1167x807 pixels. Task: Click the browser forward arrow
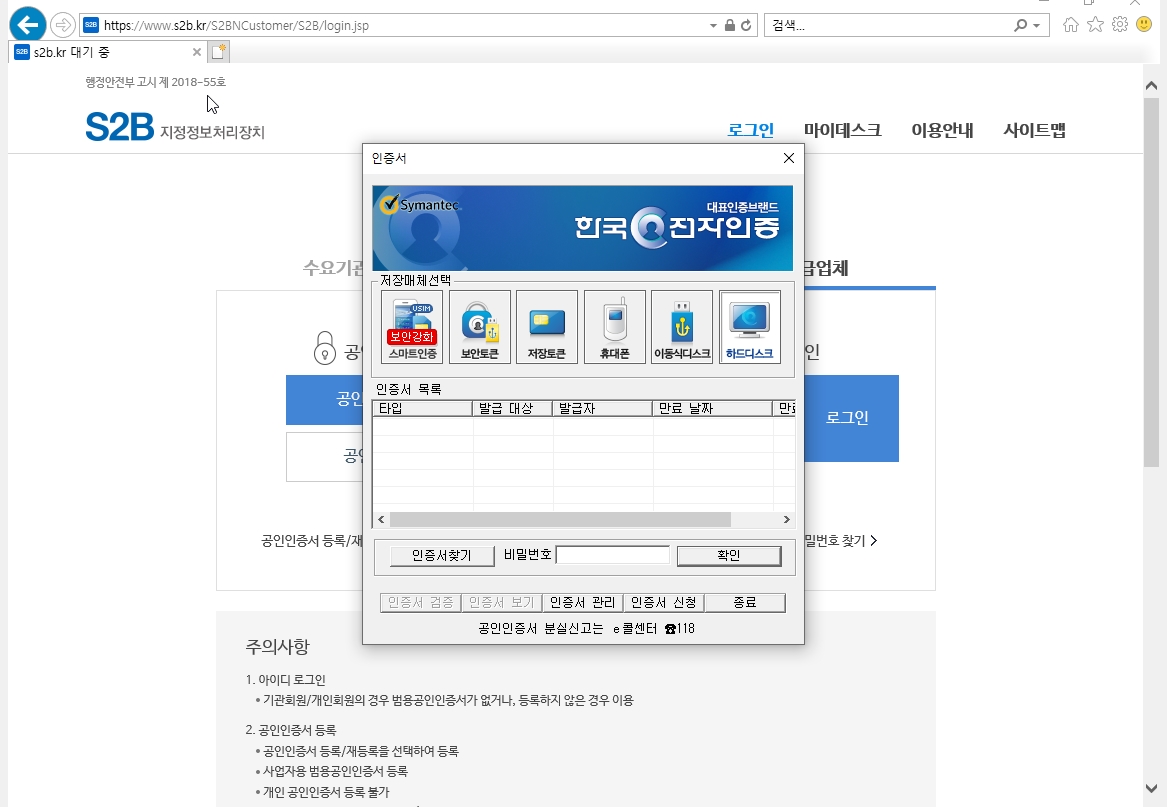tap(63, 25)
